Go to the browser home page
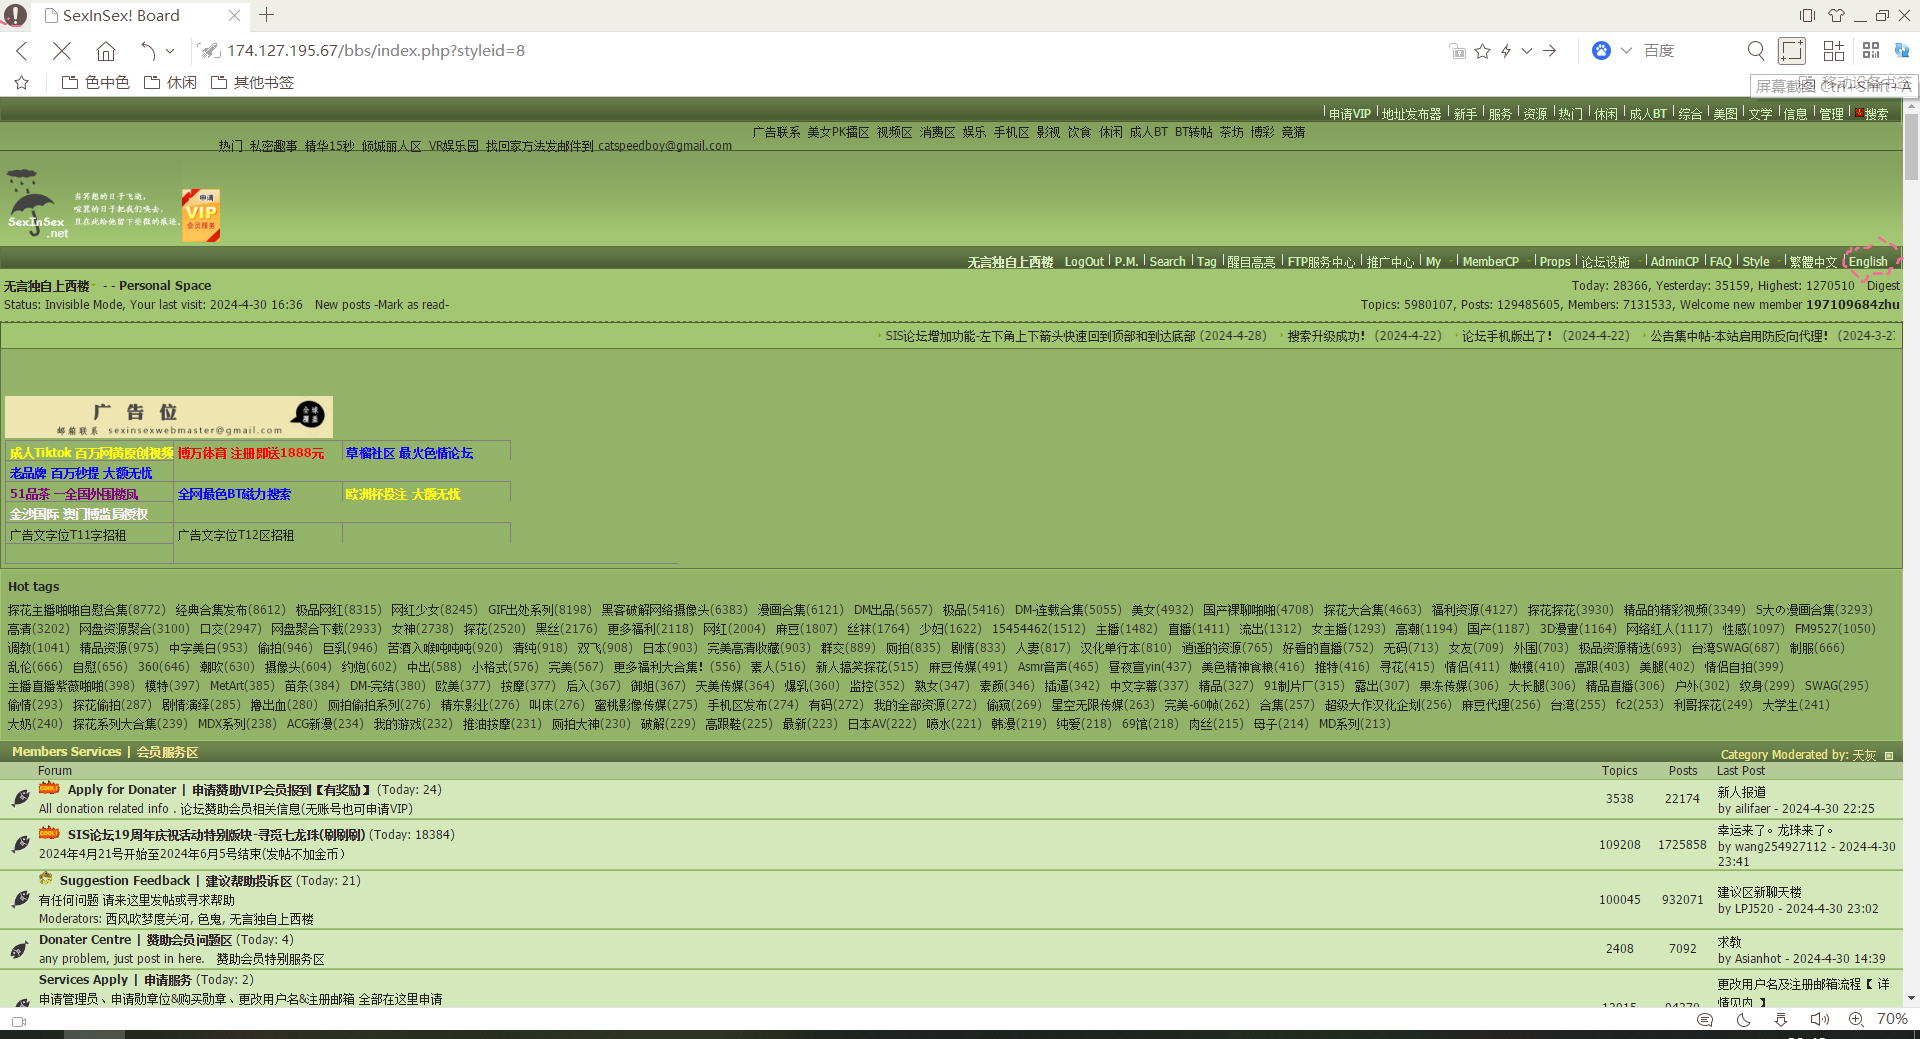1920x1039 pixels. tap(106, 51)
